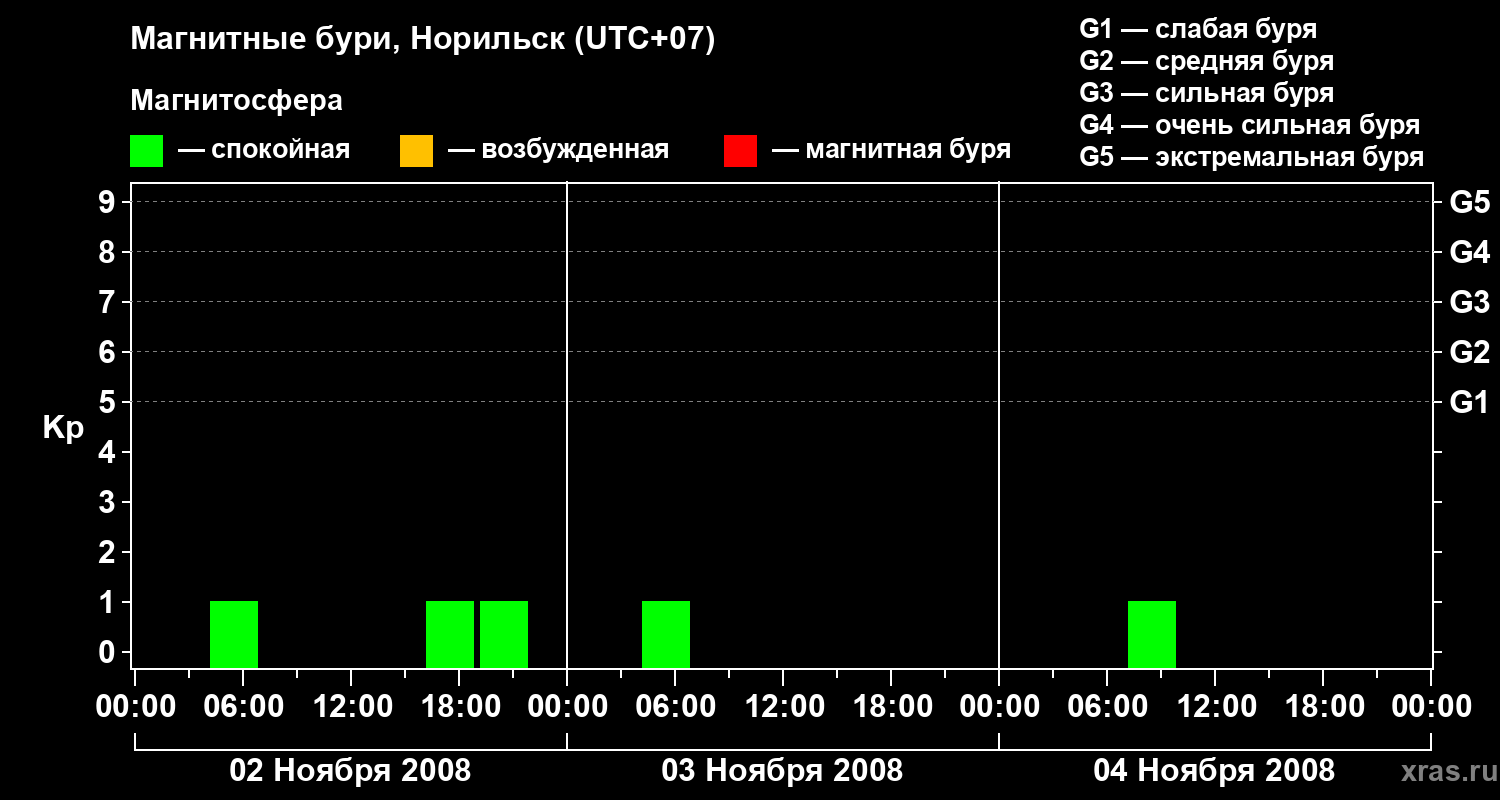Image resolution: width=1500 pixels, height=800 pixels.
Task: Click 'G5 — экстремальная буря' legend line
Action: click(x=1252, y=157)
